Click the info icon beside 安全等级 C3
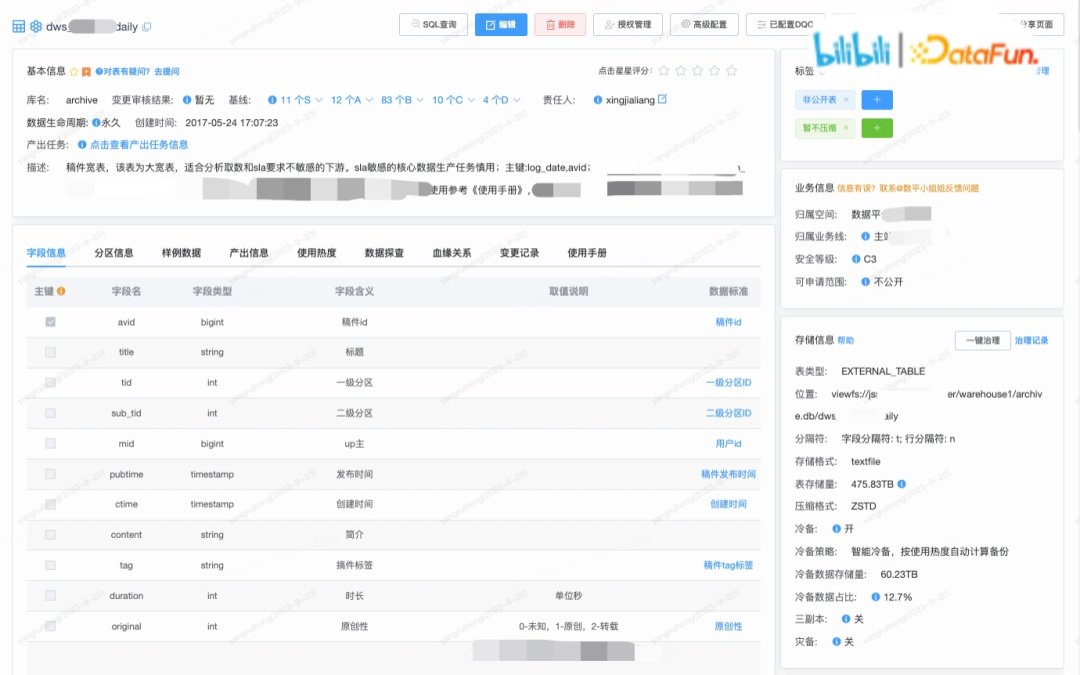Viewport: 1080px width, 675px height. pos(854,259)
